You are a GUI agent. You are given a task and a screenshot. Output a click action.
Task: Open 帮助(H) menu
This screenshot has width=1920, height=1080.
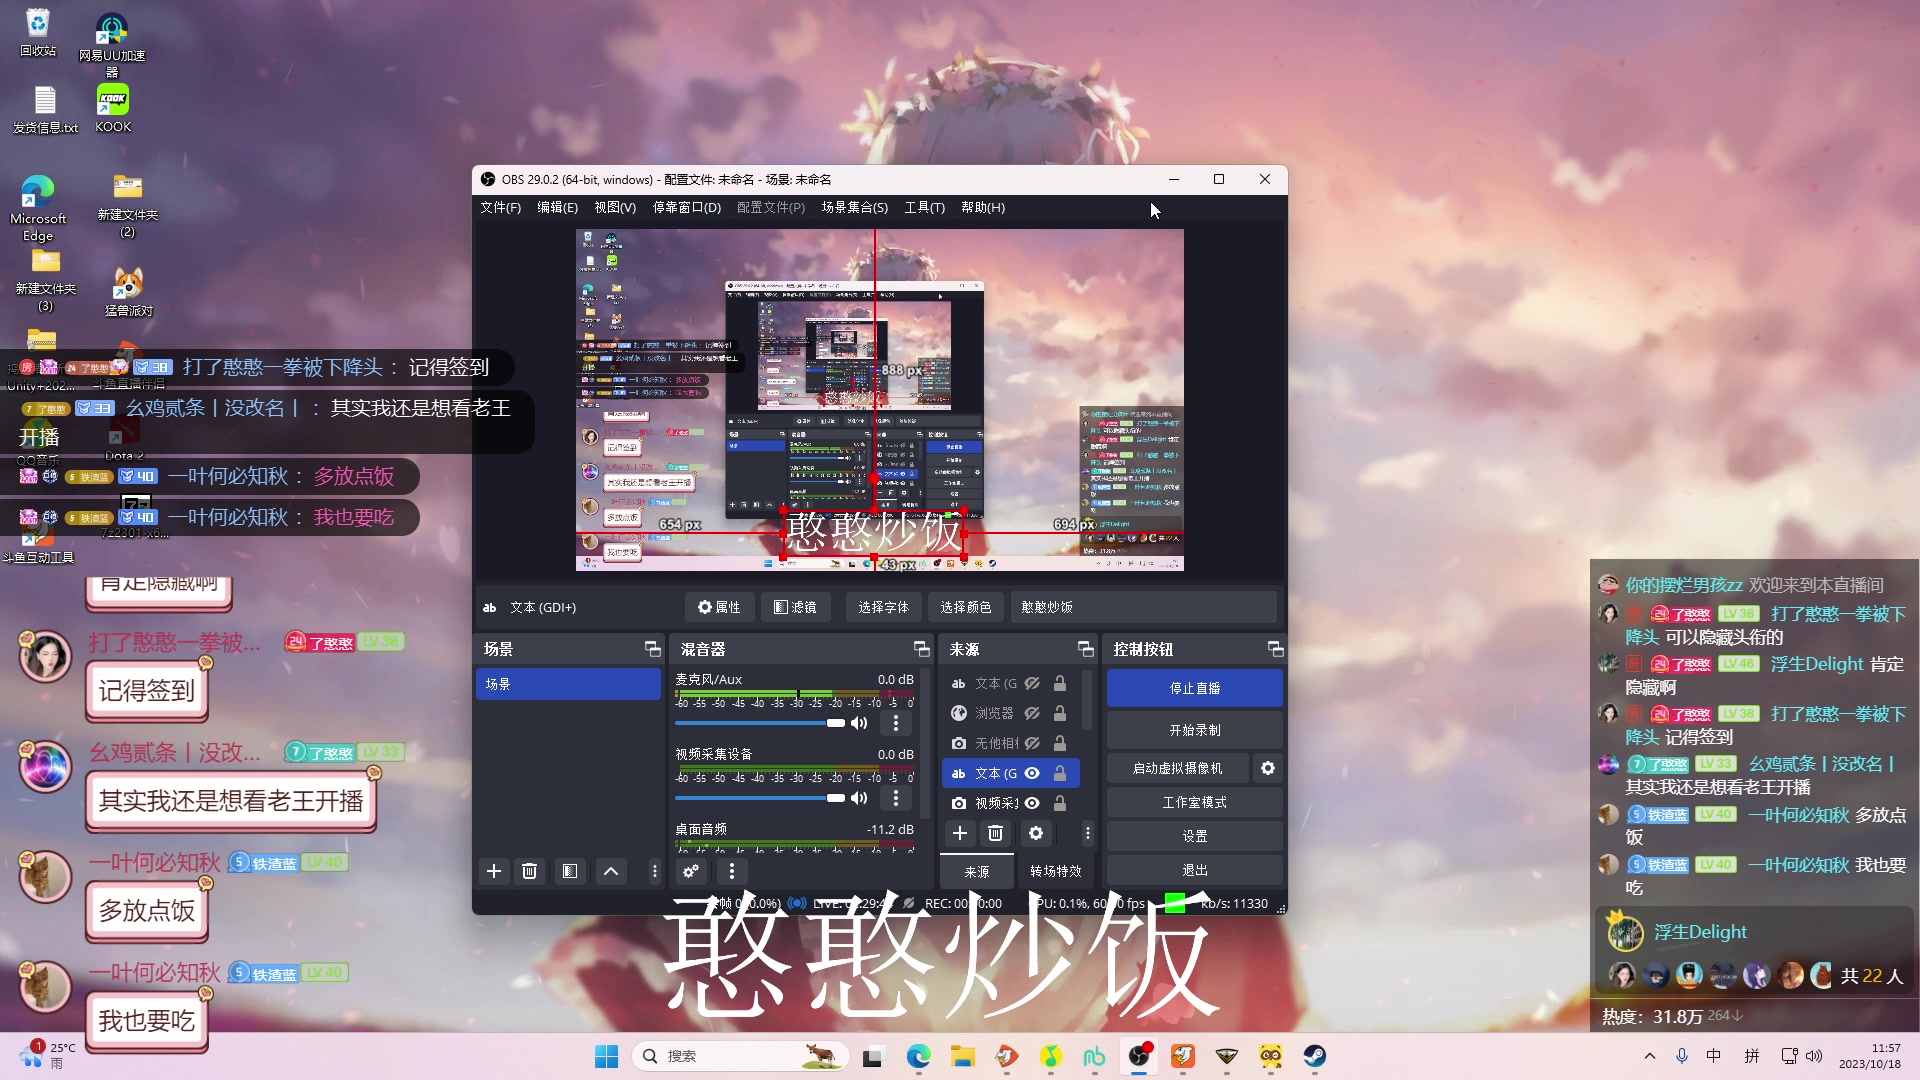[983, 207]
